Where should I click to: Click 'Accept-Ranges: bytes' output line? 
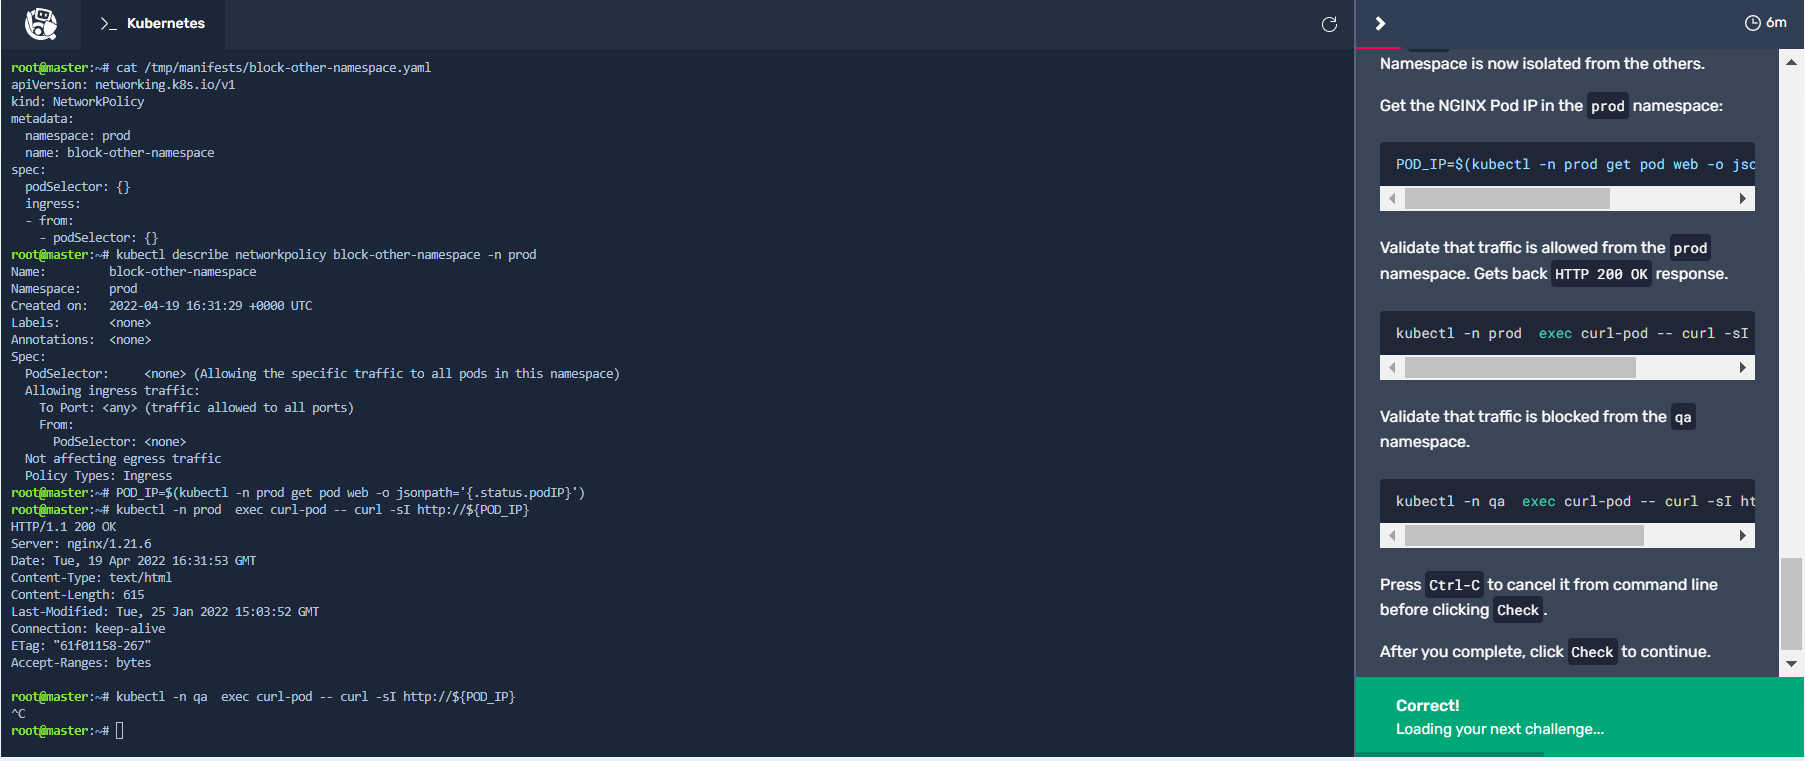pos(81,663)
